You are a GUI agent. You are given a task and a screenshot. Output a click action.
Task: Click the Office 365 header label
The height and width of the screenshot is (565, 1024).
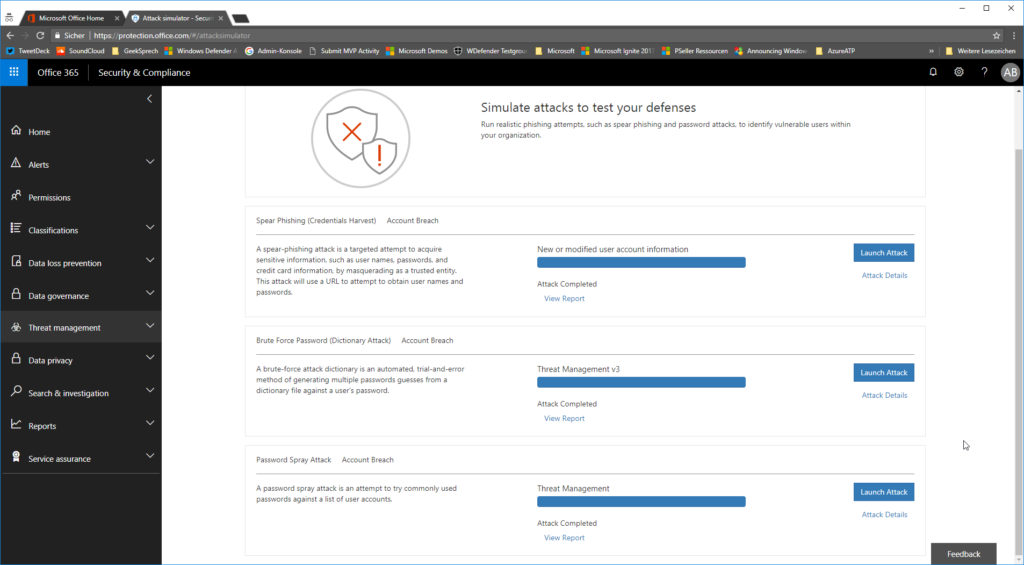click(x=57, y=73)
